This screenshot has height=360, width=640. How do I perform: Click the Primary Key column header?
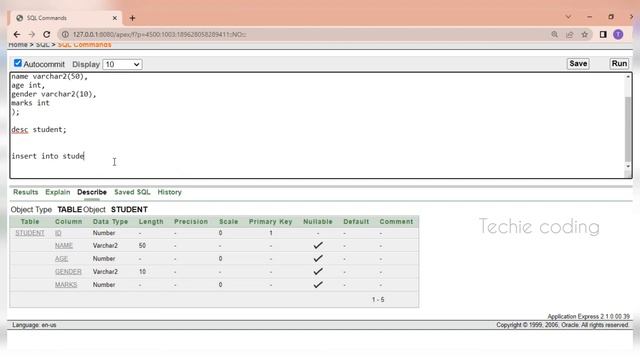coord(270,222)
